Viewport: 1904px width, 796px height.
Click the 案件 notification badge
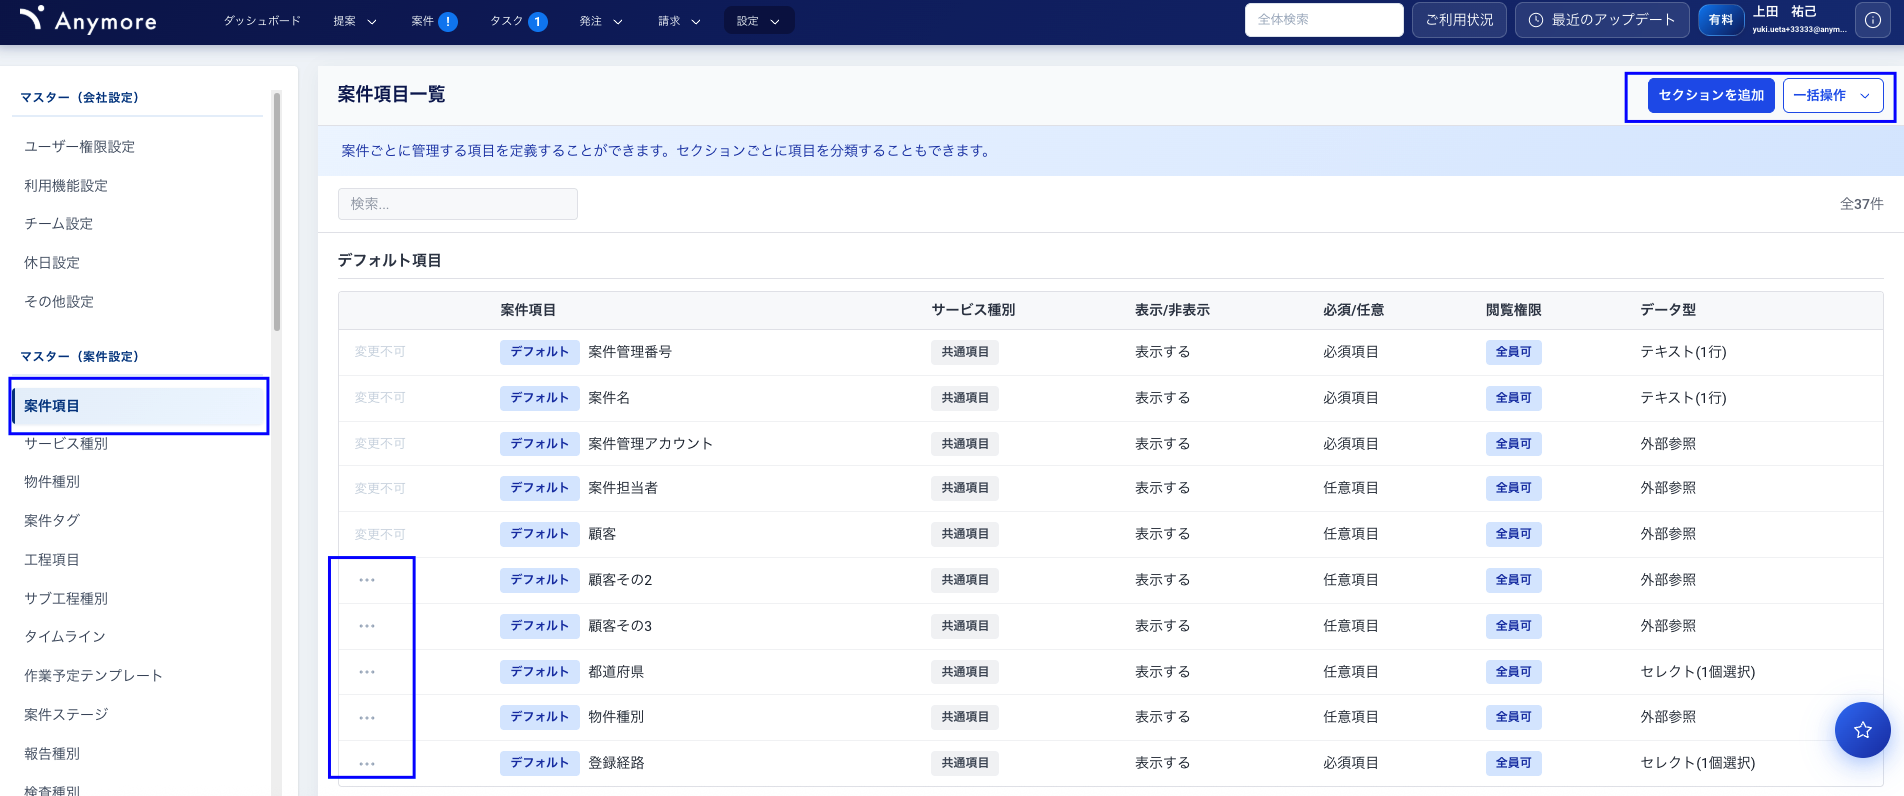coord(448,21)
